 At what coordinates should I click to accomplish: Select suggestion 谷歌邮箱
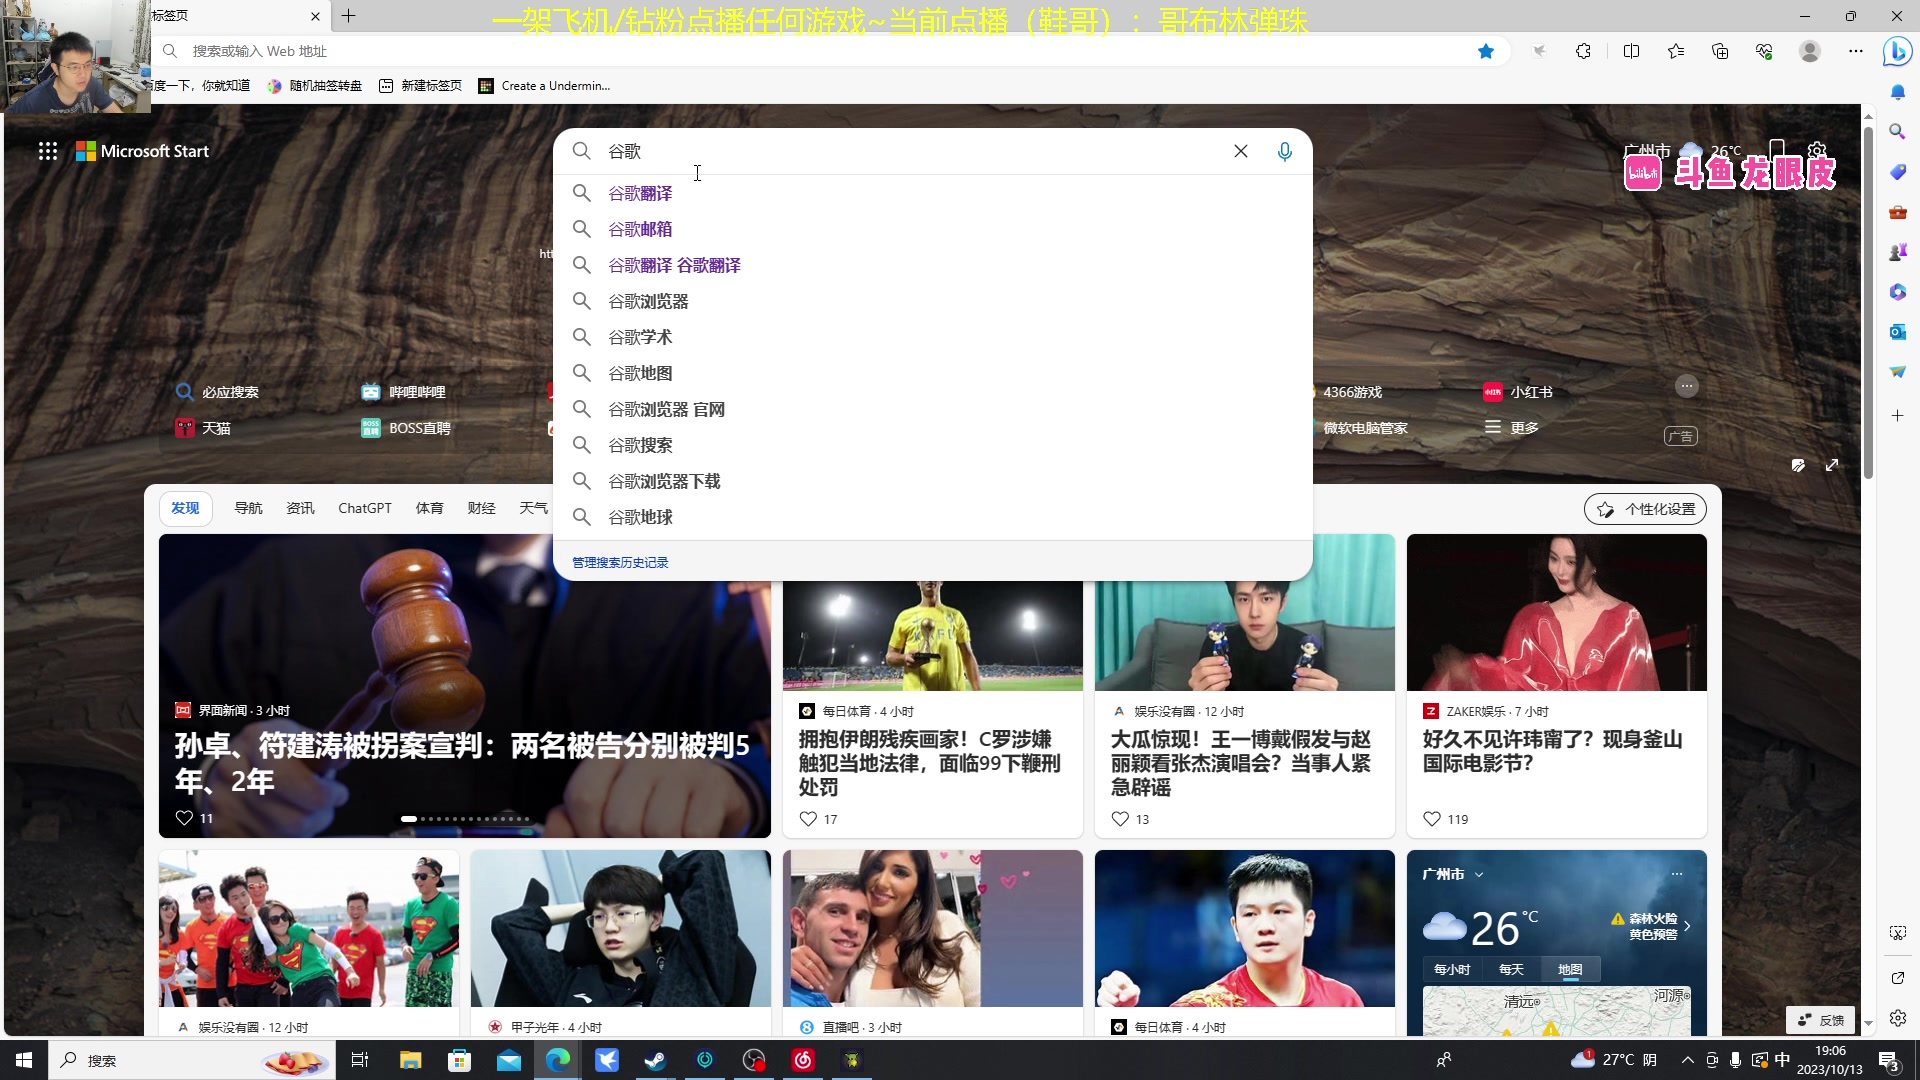click(933, 229)
